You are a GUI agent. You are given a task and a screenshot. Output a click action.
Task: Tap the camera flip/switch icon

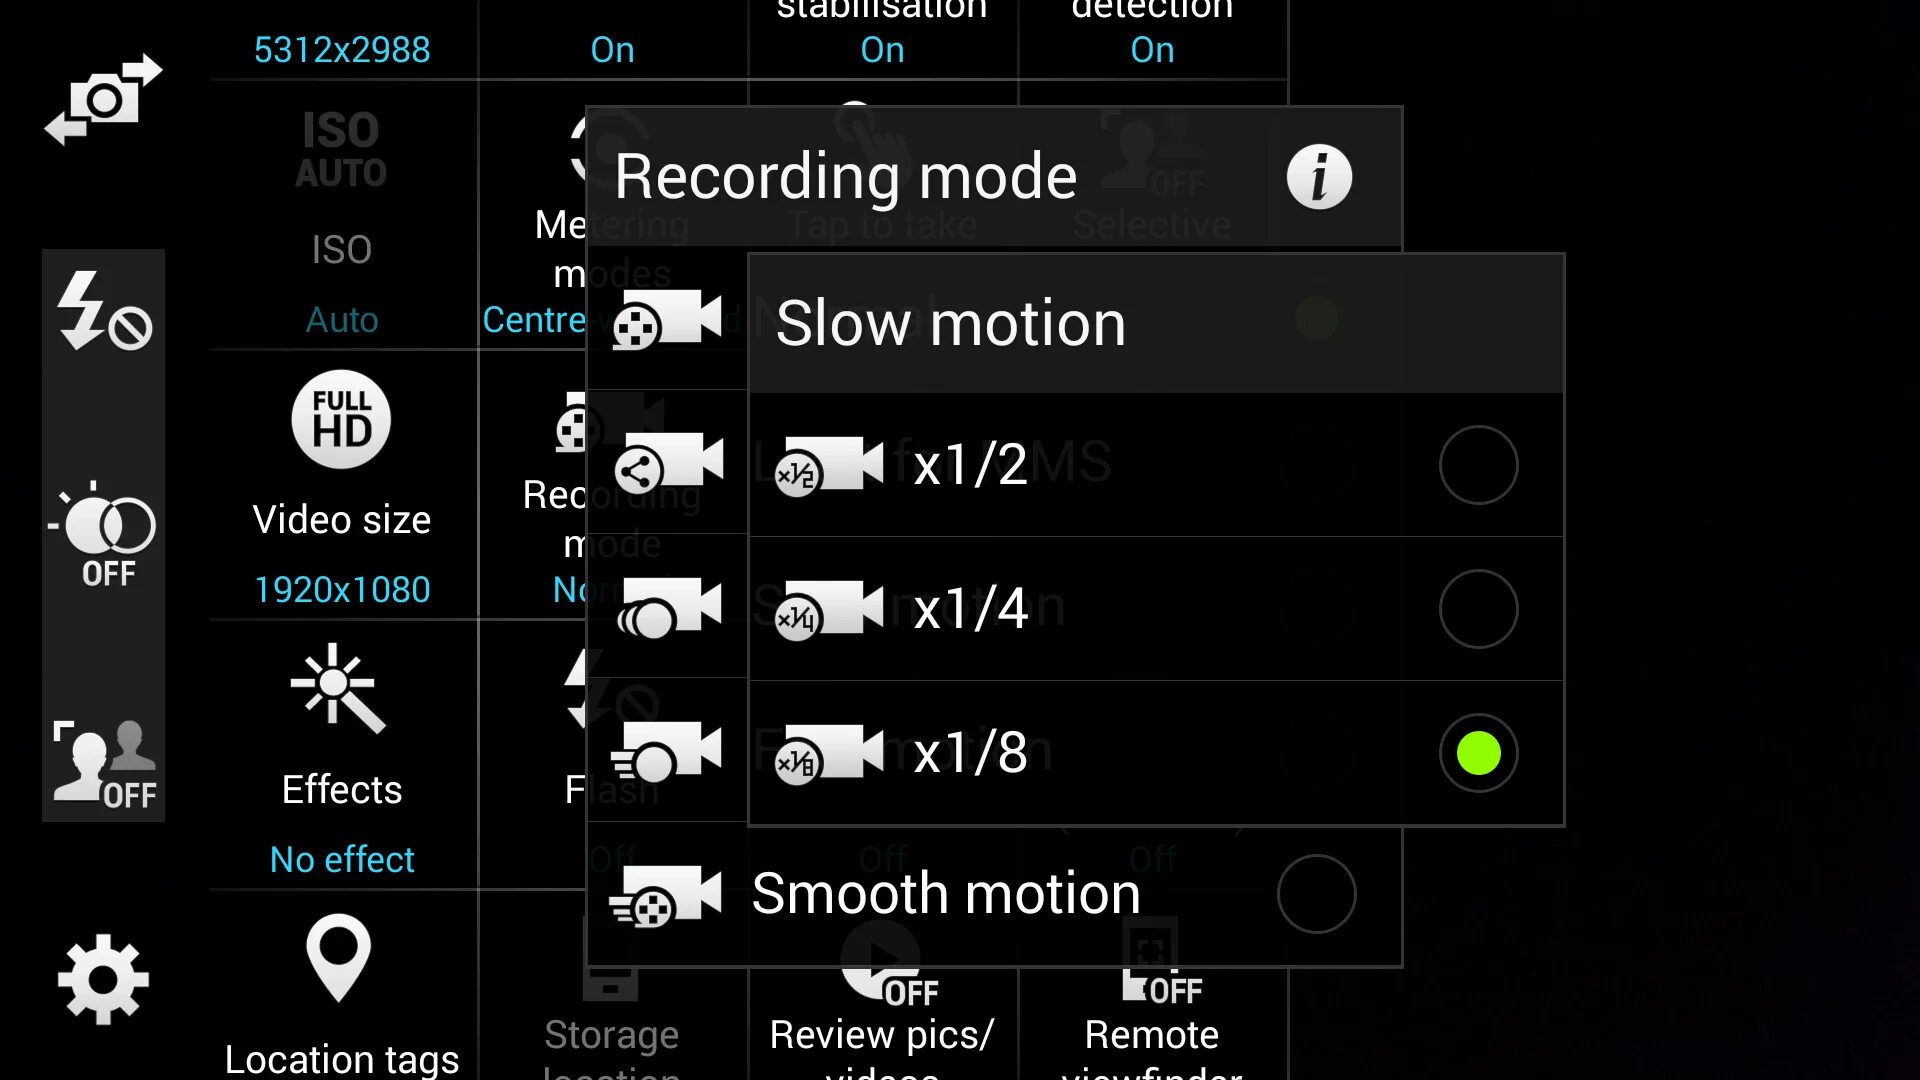point(102,99)
